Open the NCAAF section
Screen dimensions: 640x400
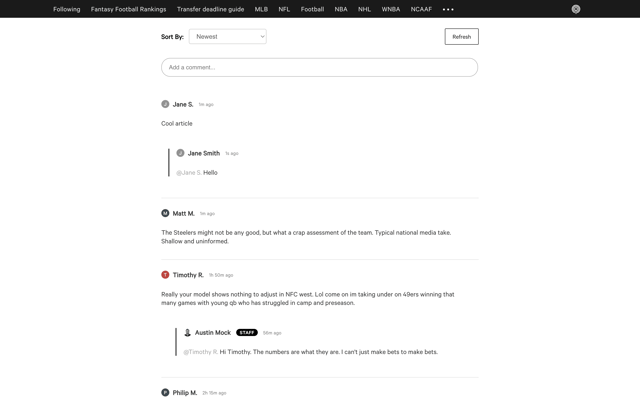click(x=421, y=9)
